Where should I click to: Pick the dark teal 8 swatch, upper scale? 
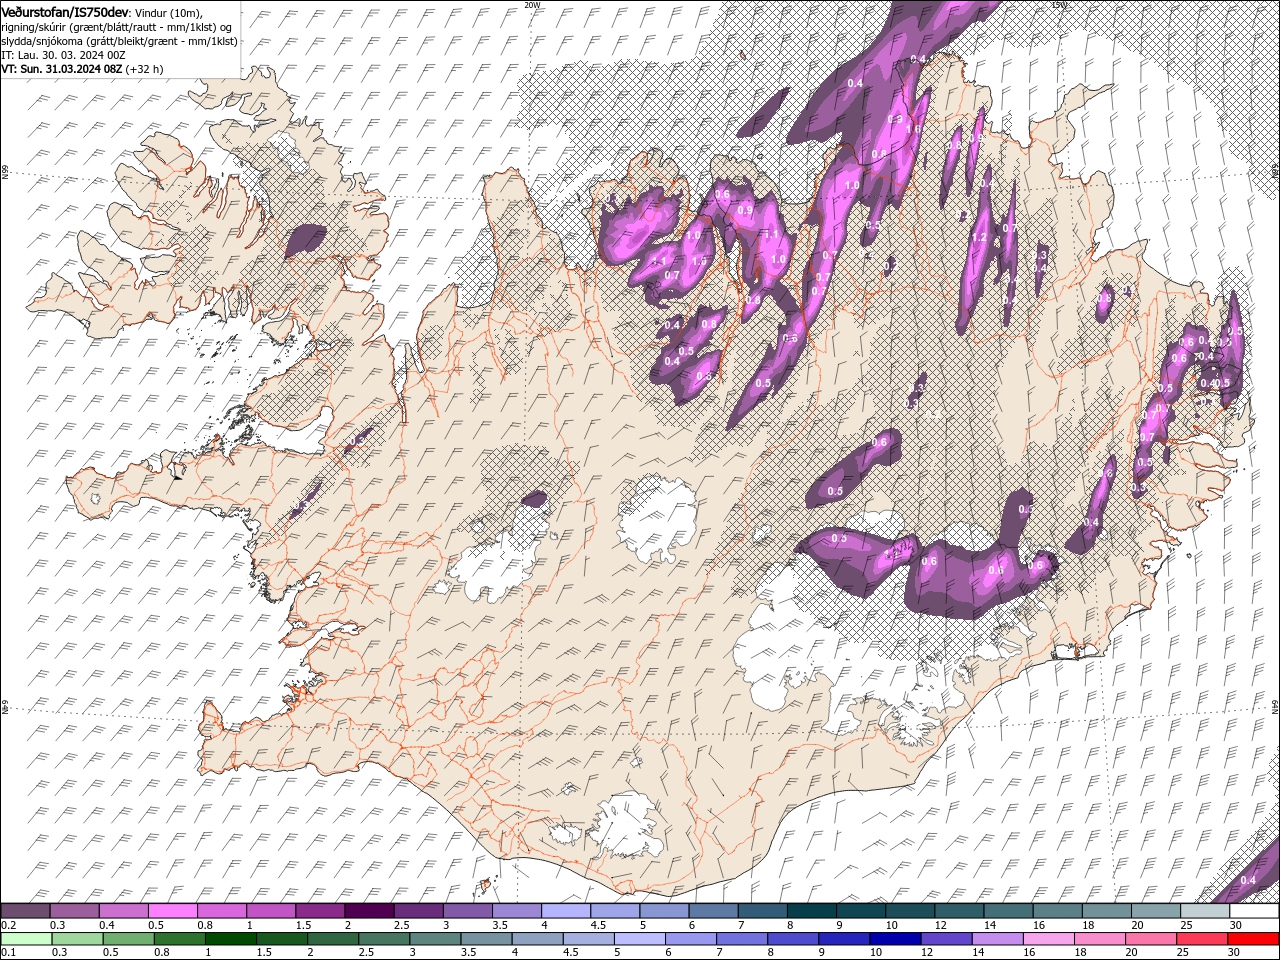click(811, 911)
